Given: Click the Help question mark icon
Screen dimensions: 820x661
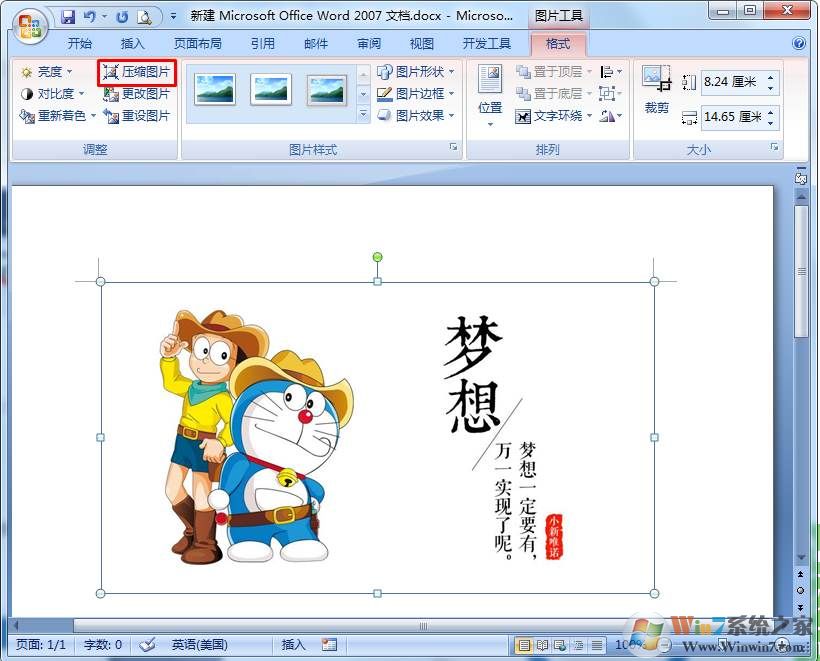Looking at the screenshot, I should tap(799, 44).
